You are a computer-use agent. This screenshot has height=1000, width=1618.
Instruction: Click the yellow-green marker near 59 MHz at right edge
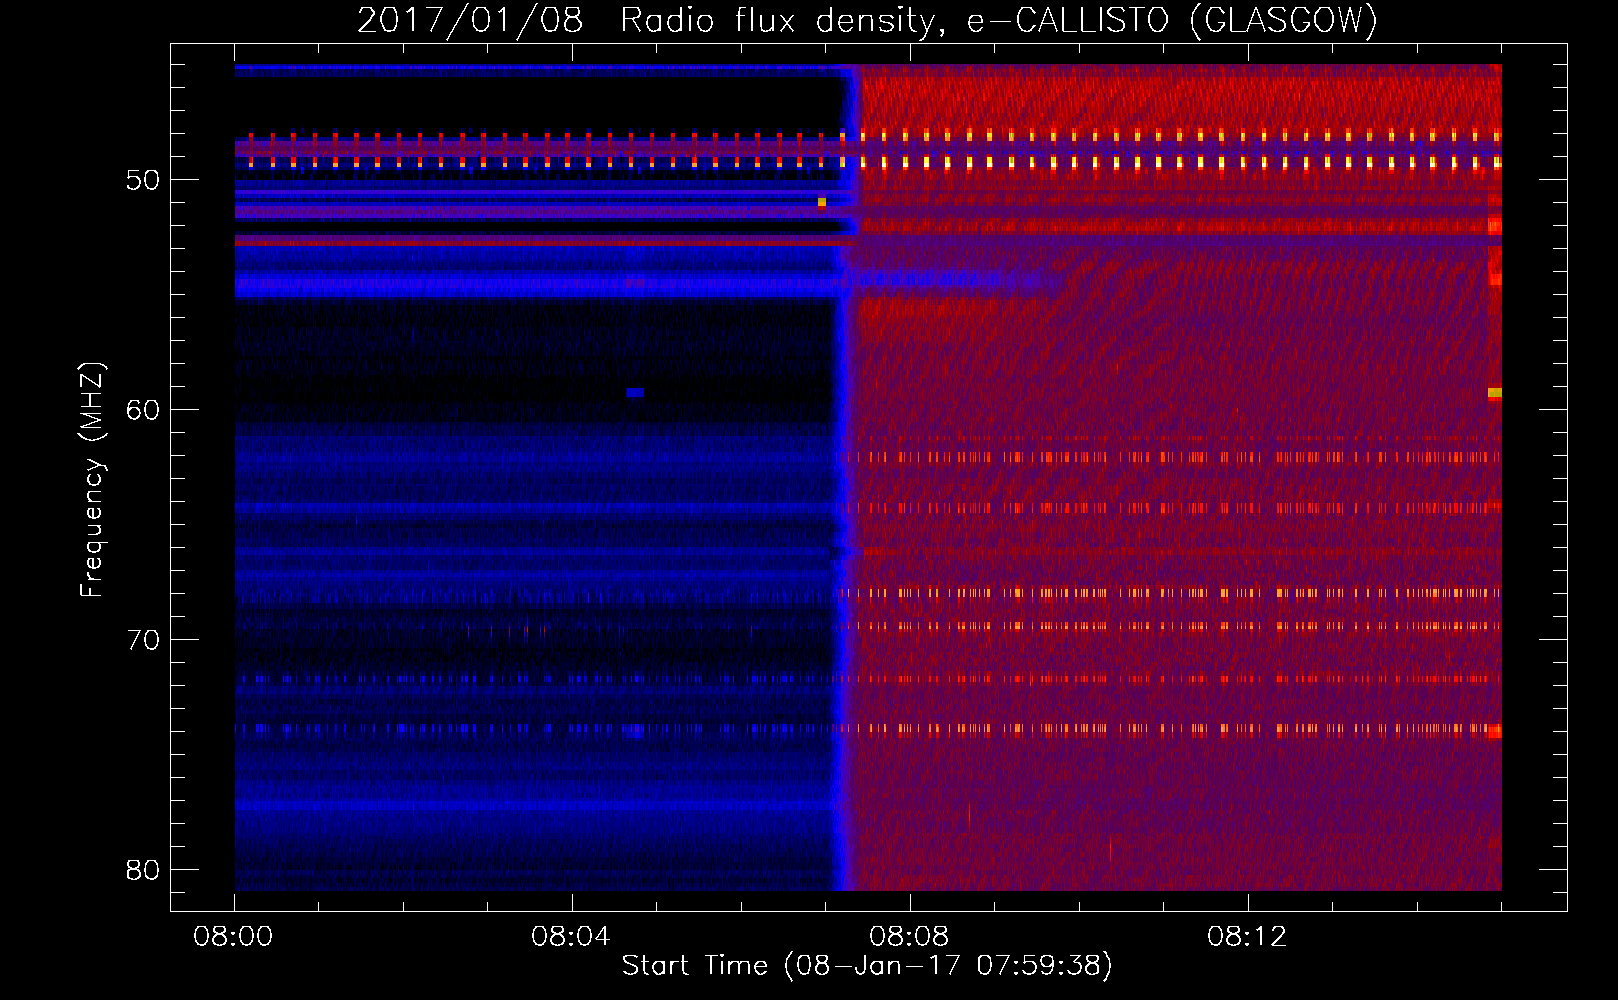(1495, 393)
